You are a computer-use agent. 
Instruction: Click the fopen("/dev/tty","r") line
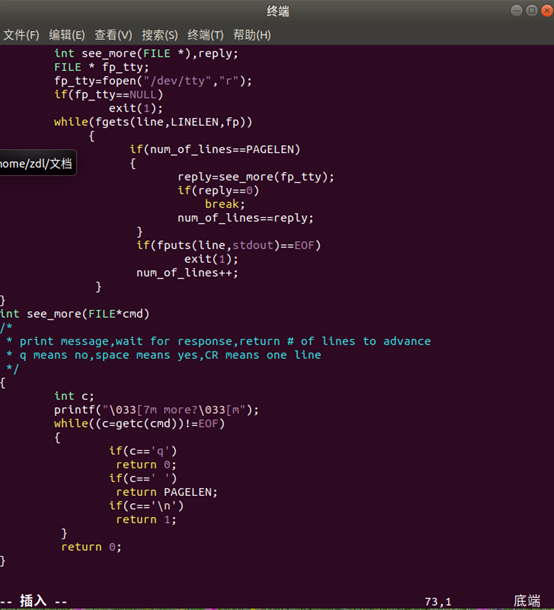tap(153, 81)
